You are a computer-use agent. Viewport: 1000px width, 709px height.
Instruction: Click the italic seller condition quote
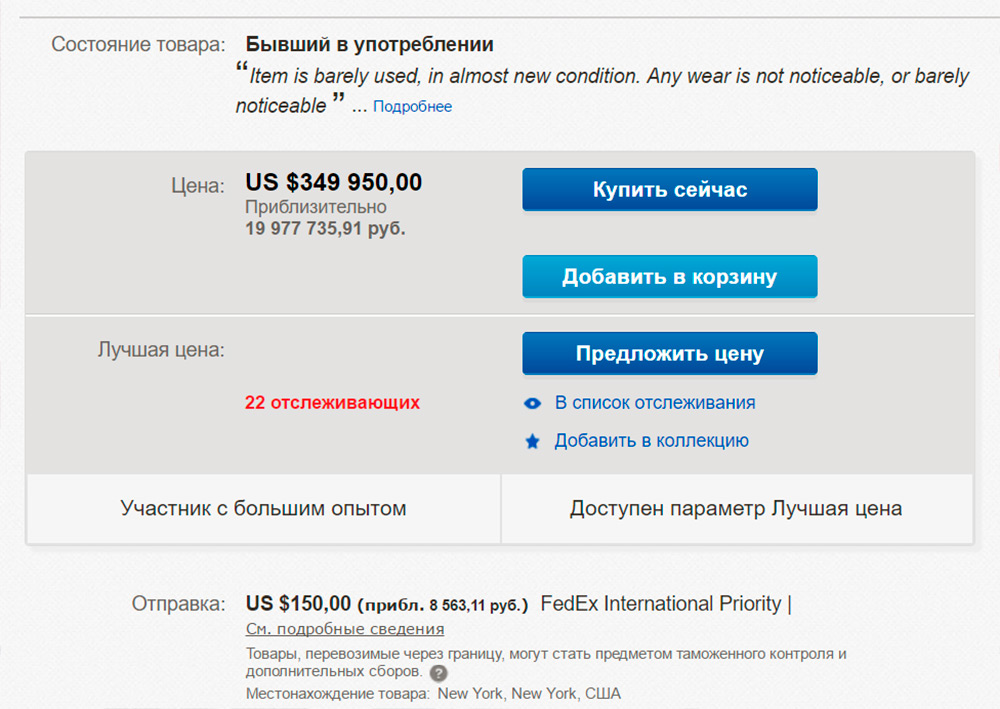pos(600,77)
